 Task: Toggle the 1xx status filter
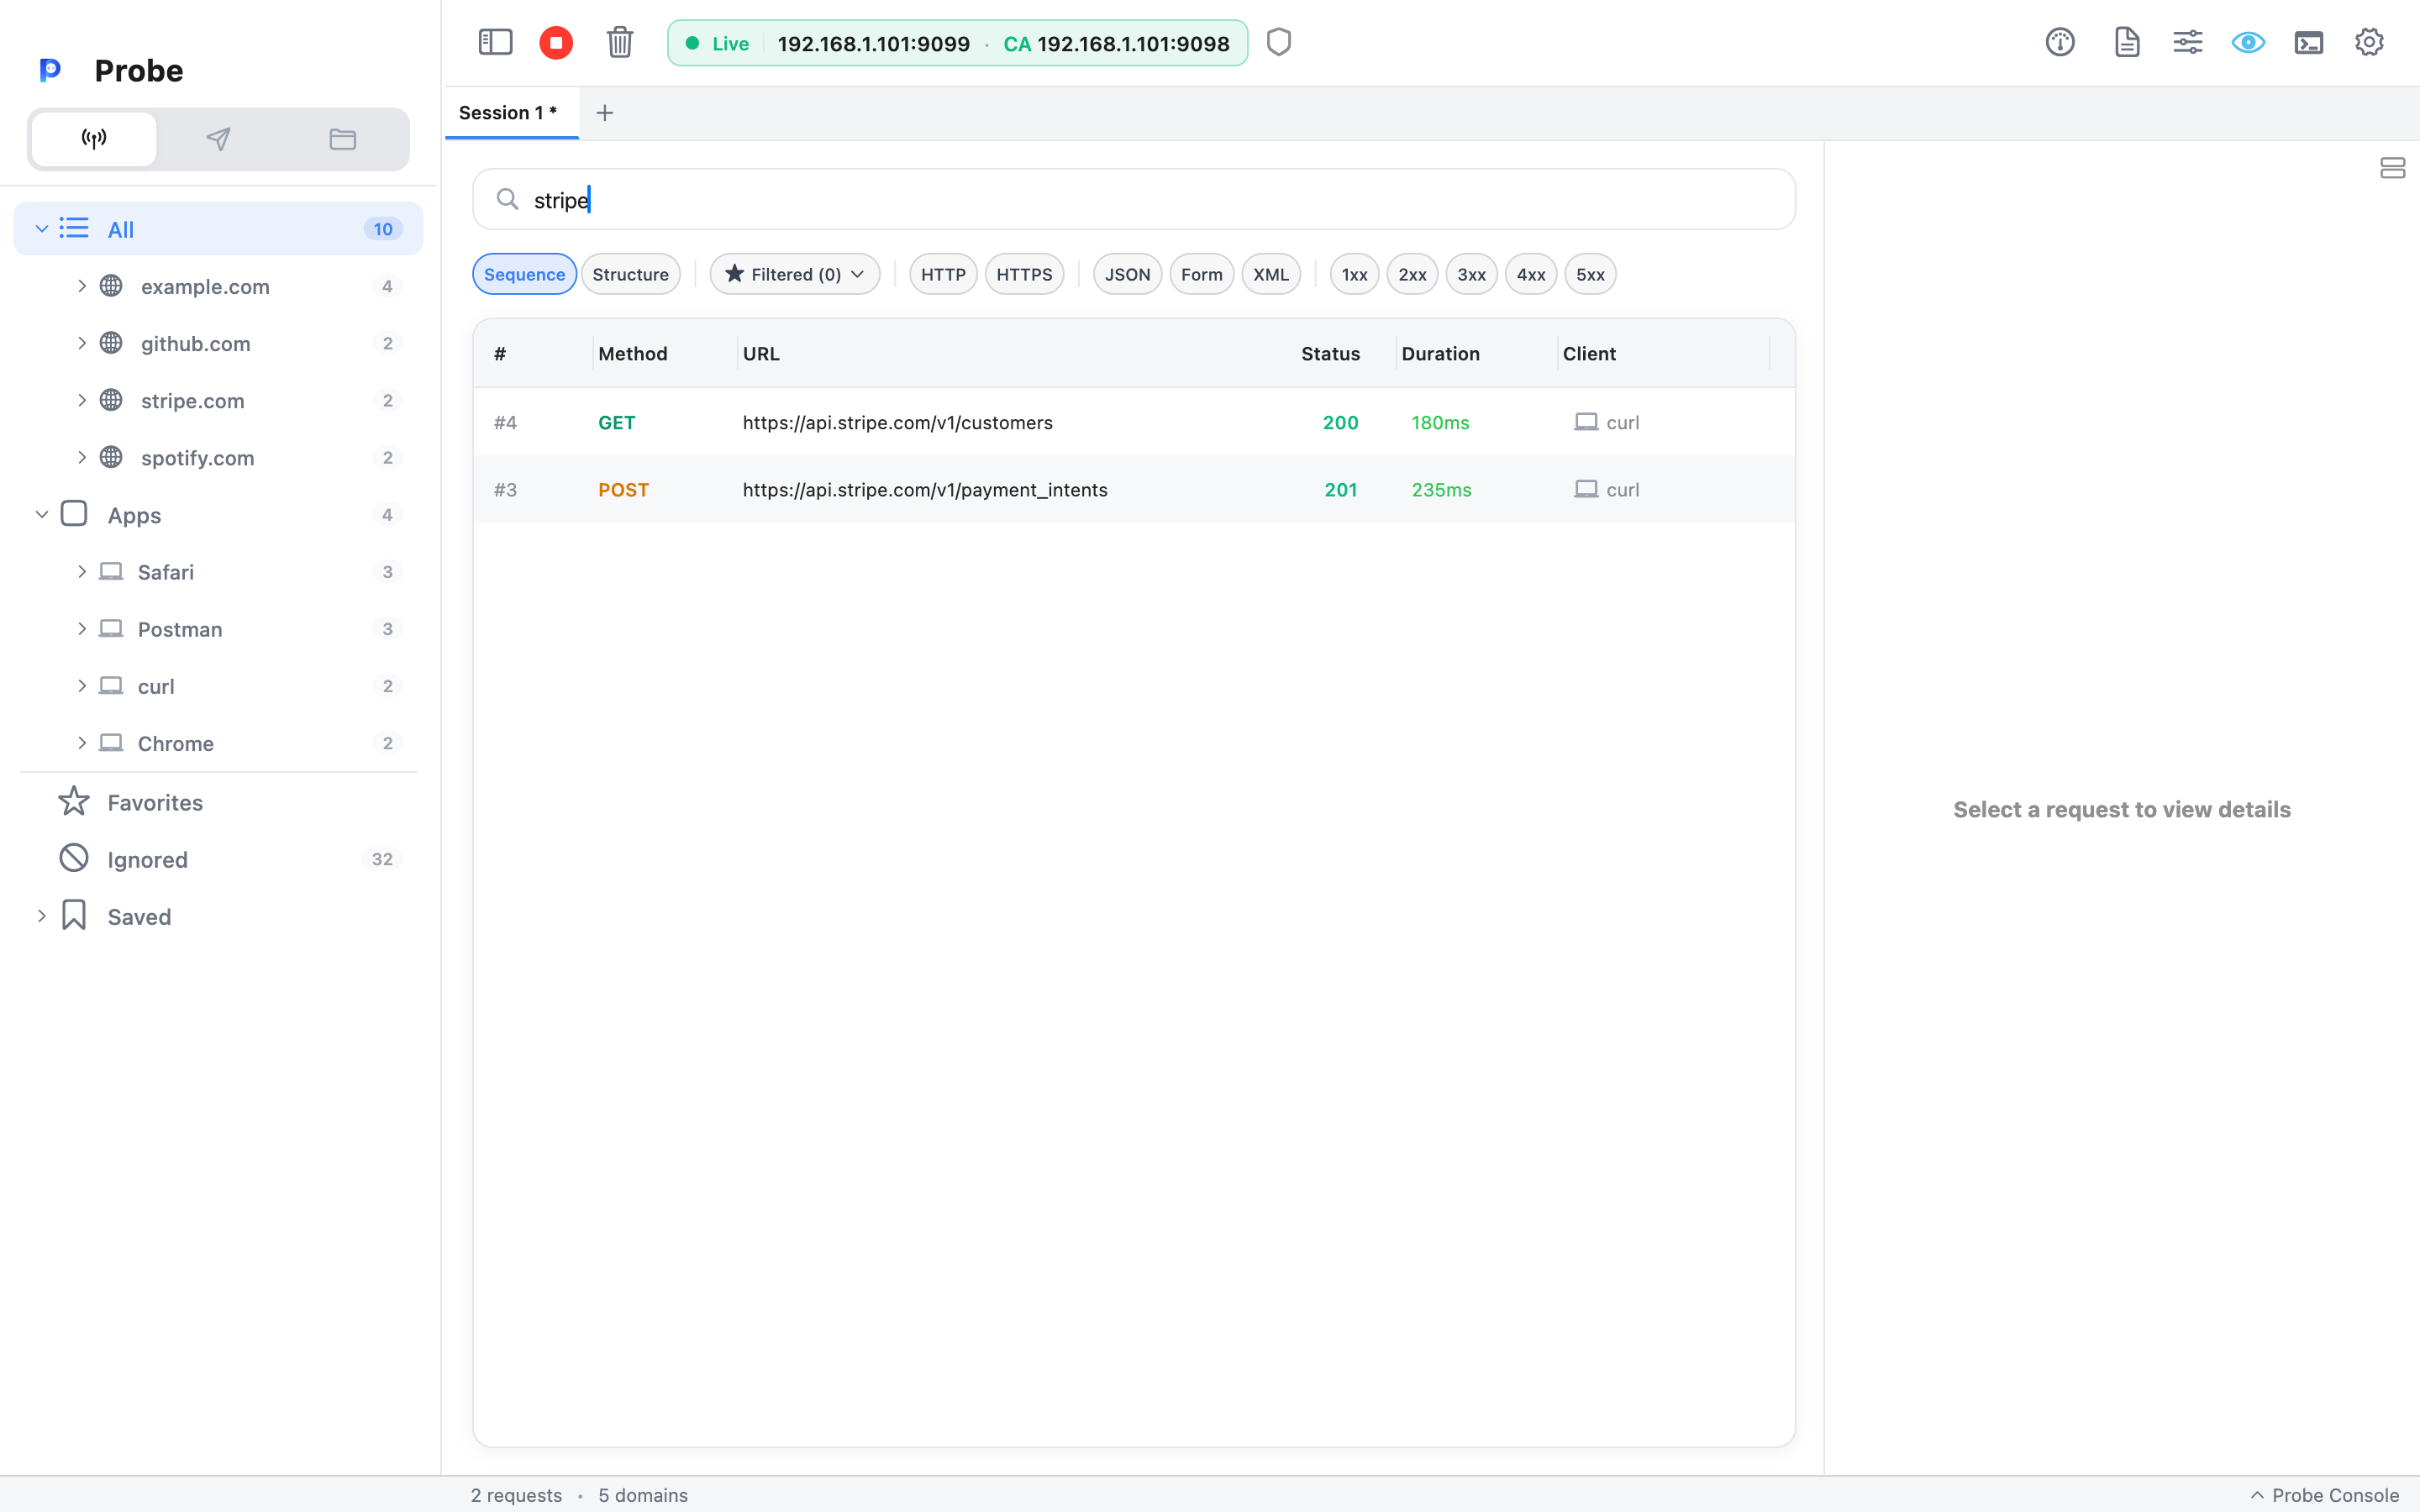[1354, 274]
